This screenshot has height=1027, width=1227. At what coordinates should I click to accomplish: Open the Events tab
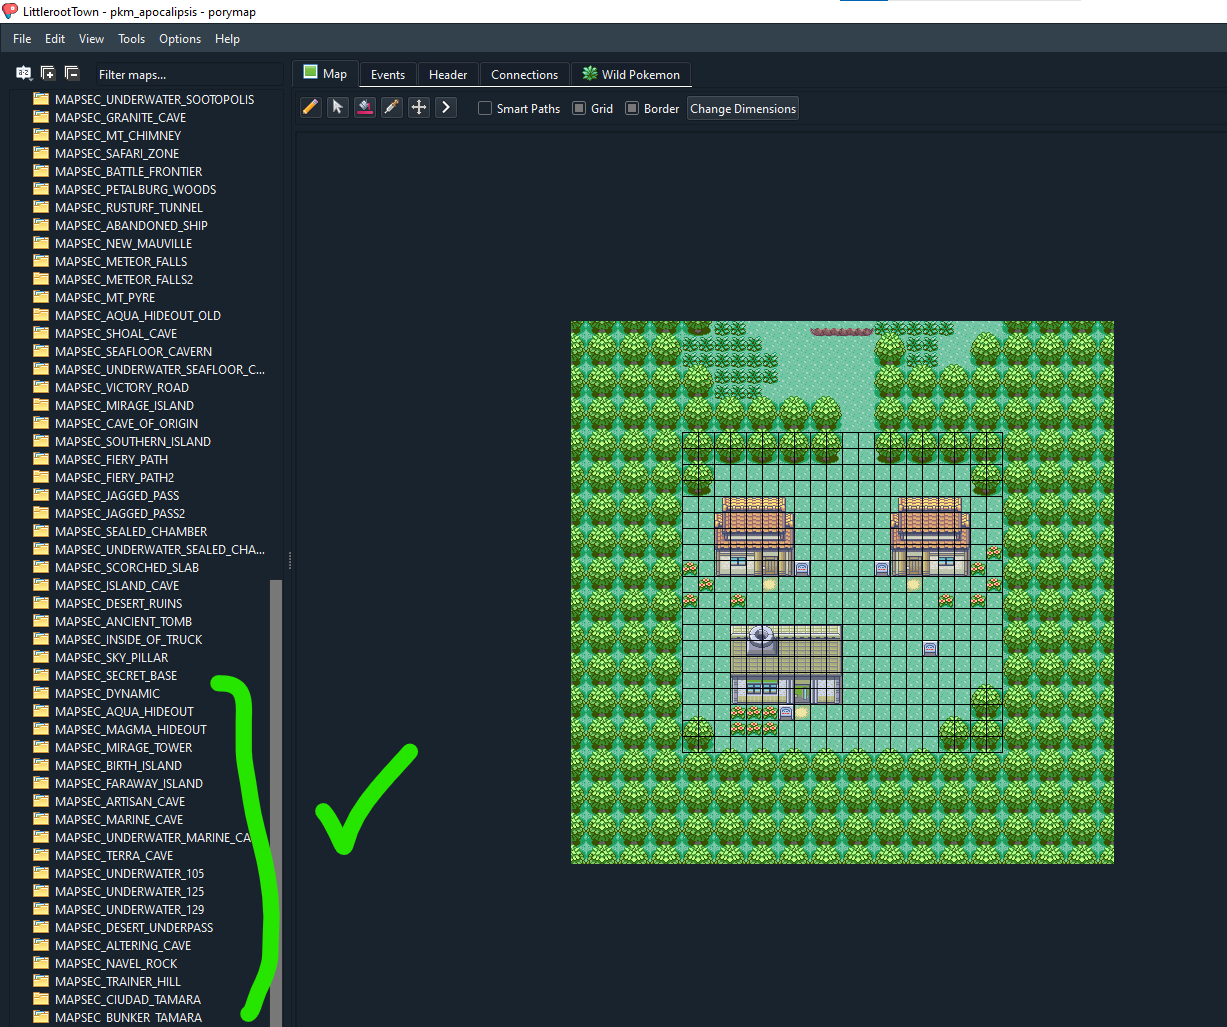pos(388,75)
